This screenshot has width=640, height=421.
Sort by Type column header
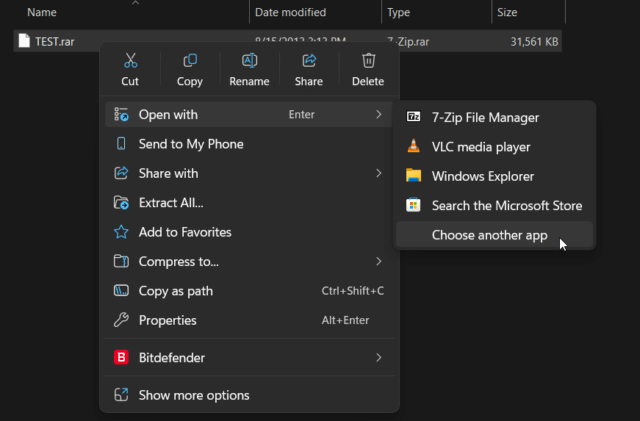point(398,12)
